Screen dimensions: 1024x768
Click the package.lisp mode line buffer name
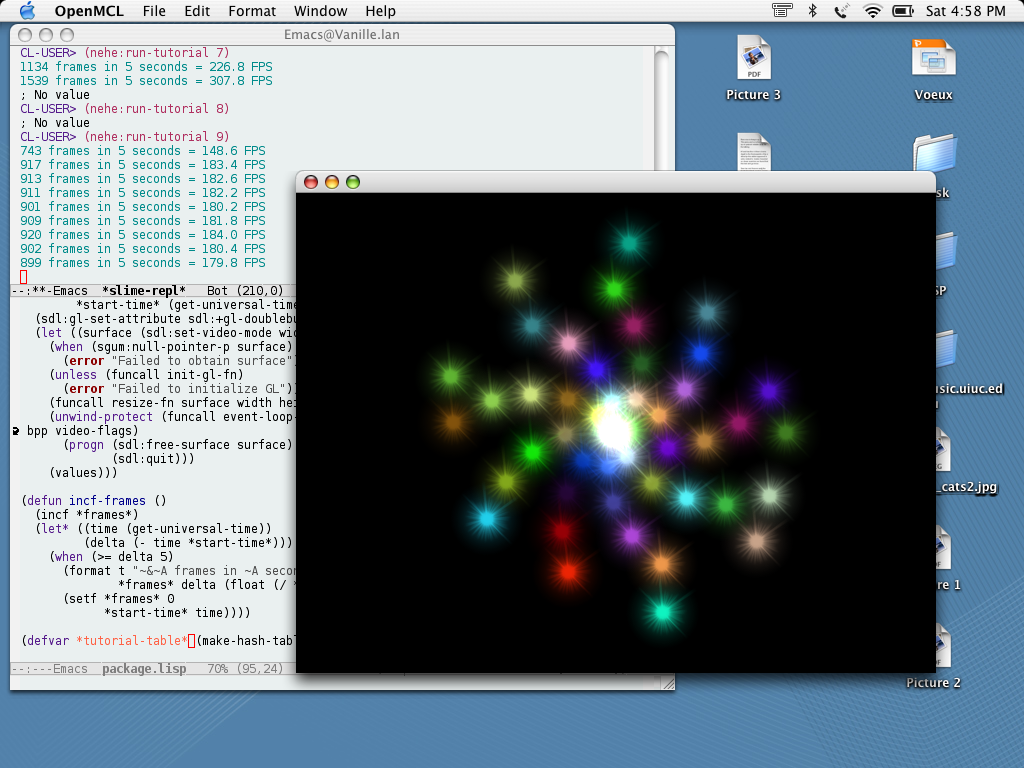click(144, 669)
